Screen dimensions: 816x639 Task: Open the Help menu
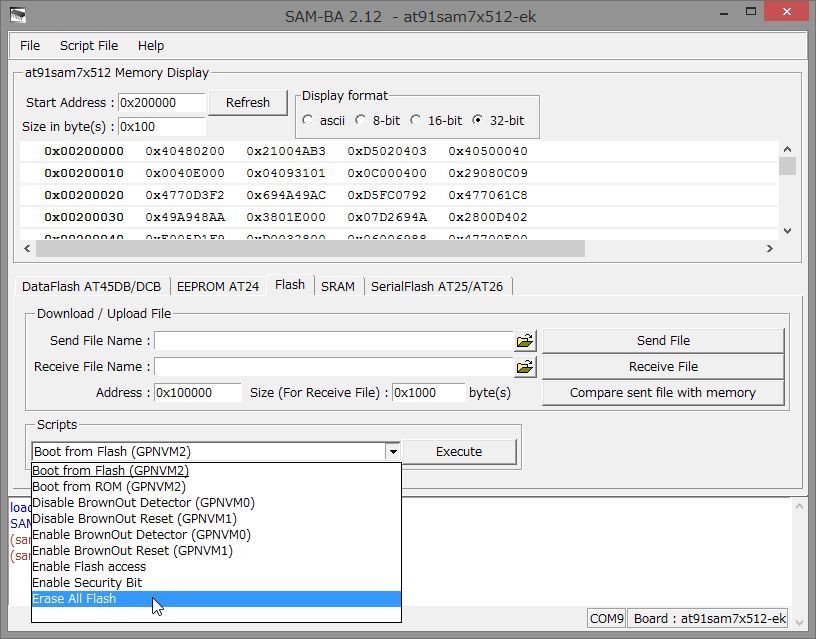151,46
